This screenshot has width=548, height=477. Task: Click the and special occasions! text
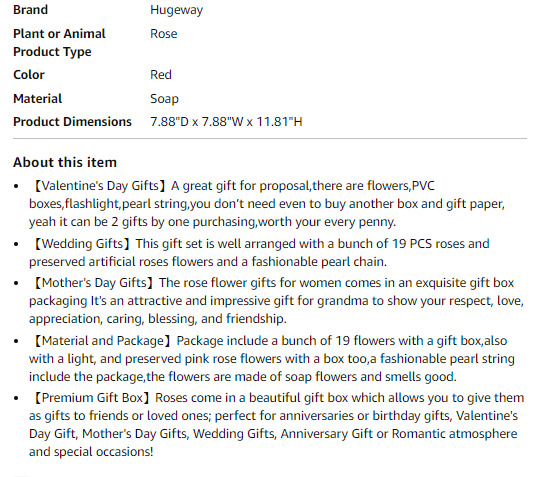91,452
